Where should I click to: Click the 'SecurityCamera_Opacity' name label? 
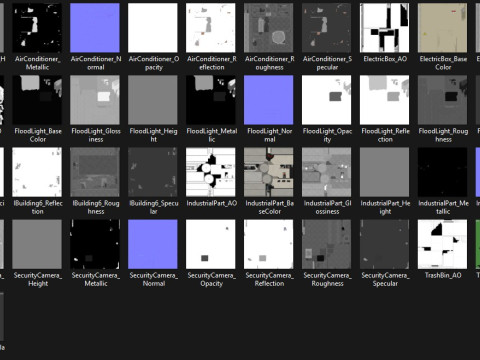point(211,279)
